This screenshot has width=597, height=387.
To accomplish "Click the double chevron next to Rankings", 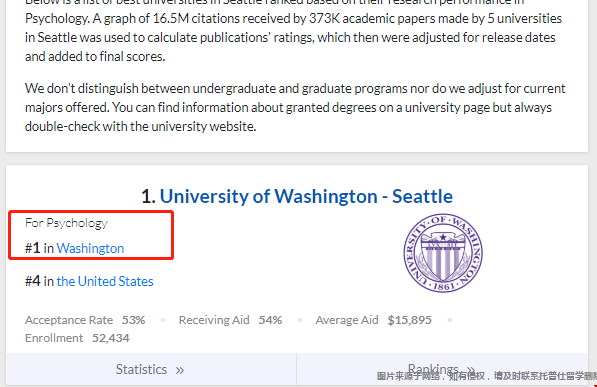I will (x=471, y=369).
